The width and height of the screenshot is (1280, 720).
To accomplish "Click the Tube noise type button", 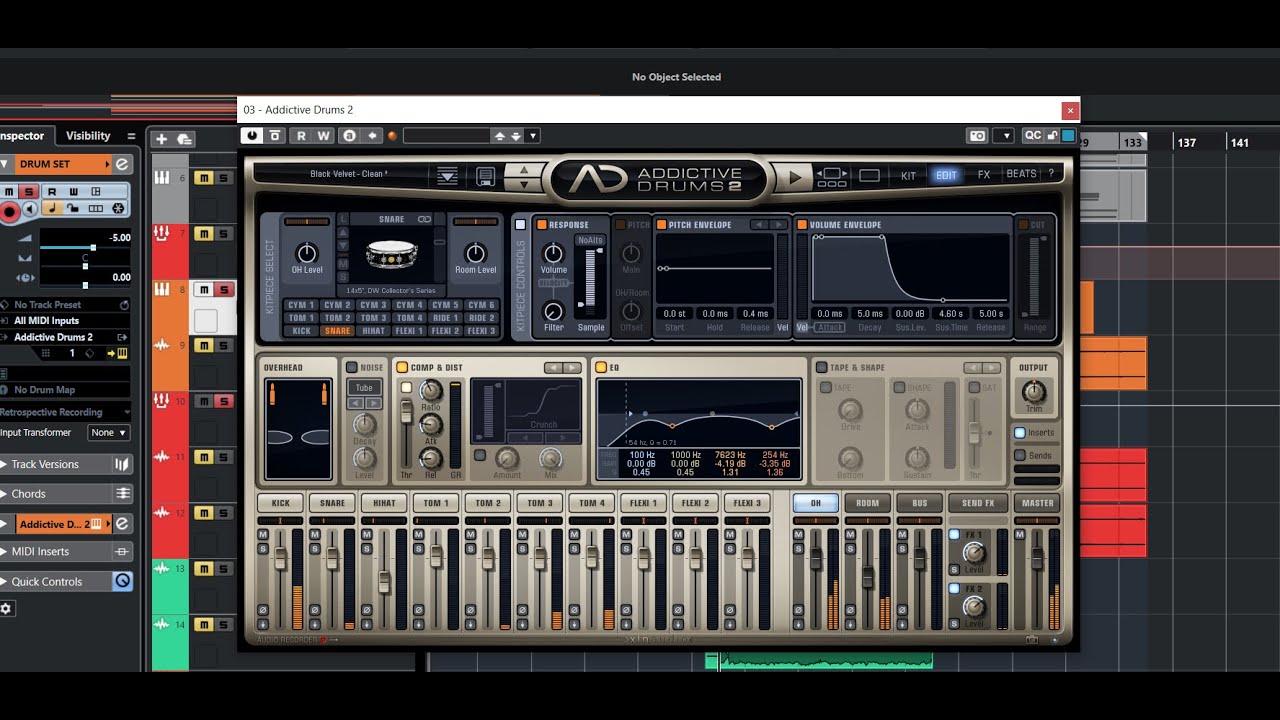I will 364,388.
